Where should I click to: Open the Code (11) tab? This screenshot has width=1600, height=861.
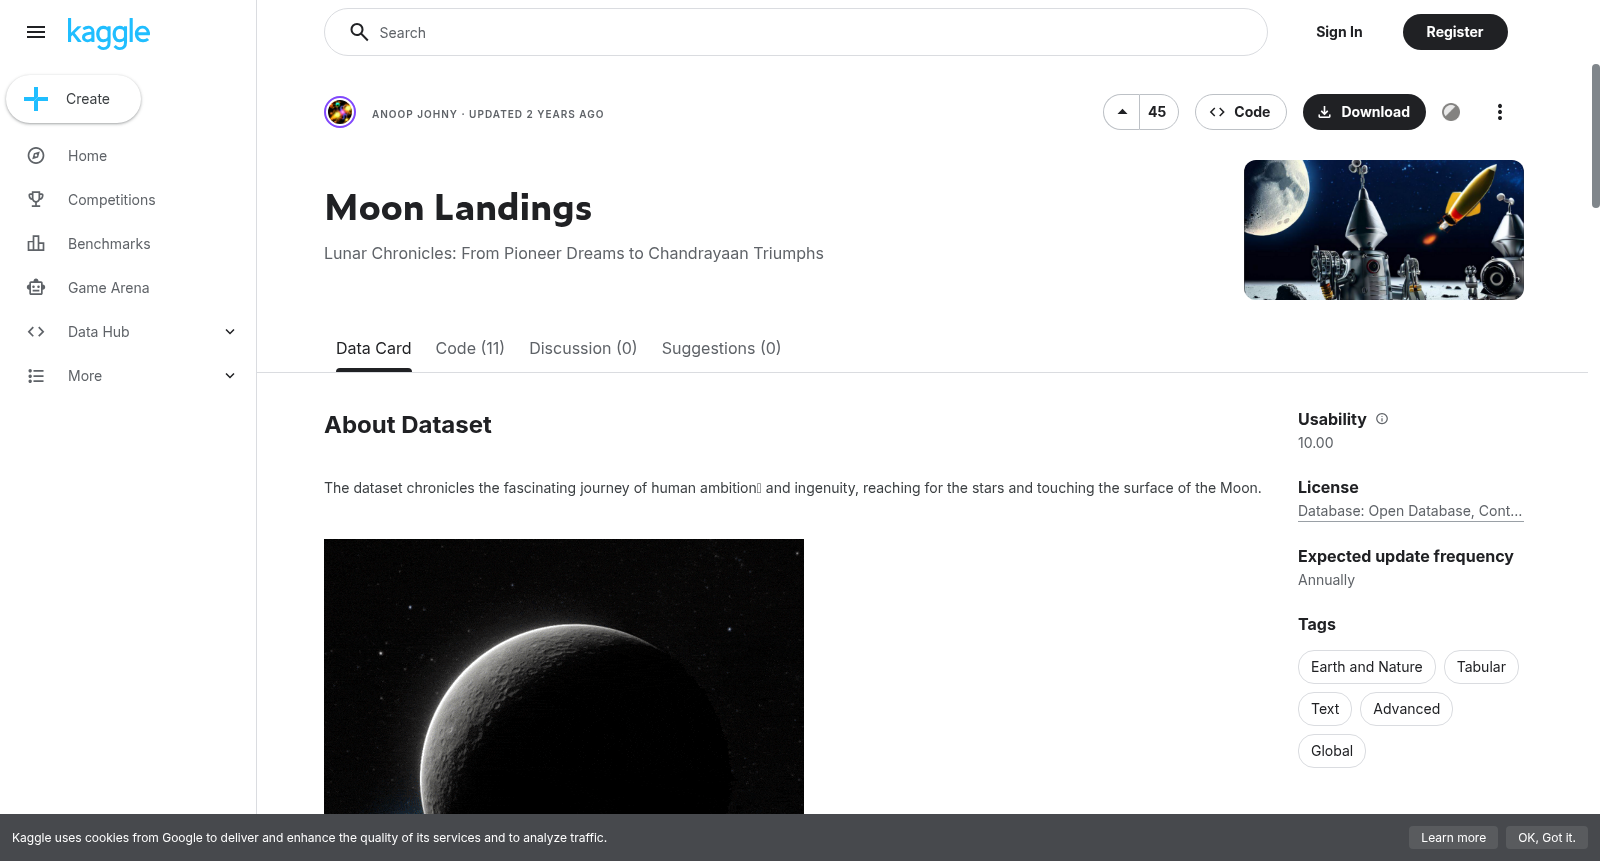click(x=470, y=348)
